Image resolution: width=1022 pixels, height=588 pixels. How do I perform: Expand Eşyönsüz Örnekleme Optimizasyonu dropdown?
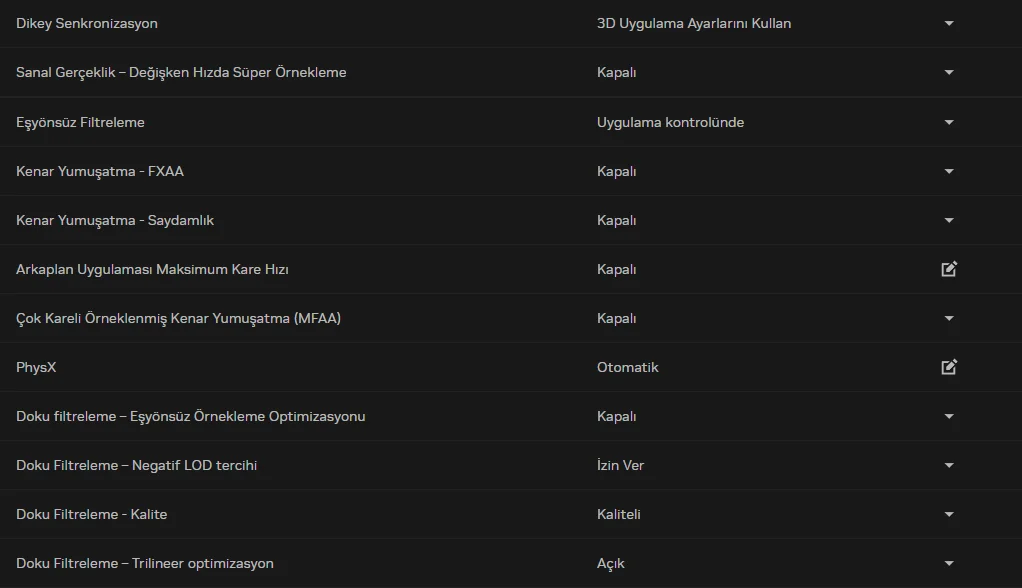[949, 416]
